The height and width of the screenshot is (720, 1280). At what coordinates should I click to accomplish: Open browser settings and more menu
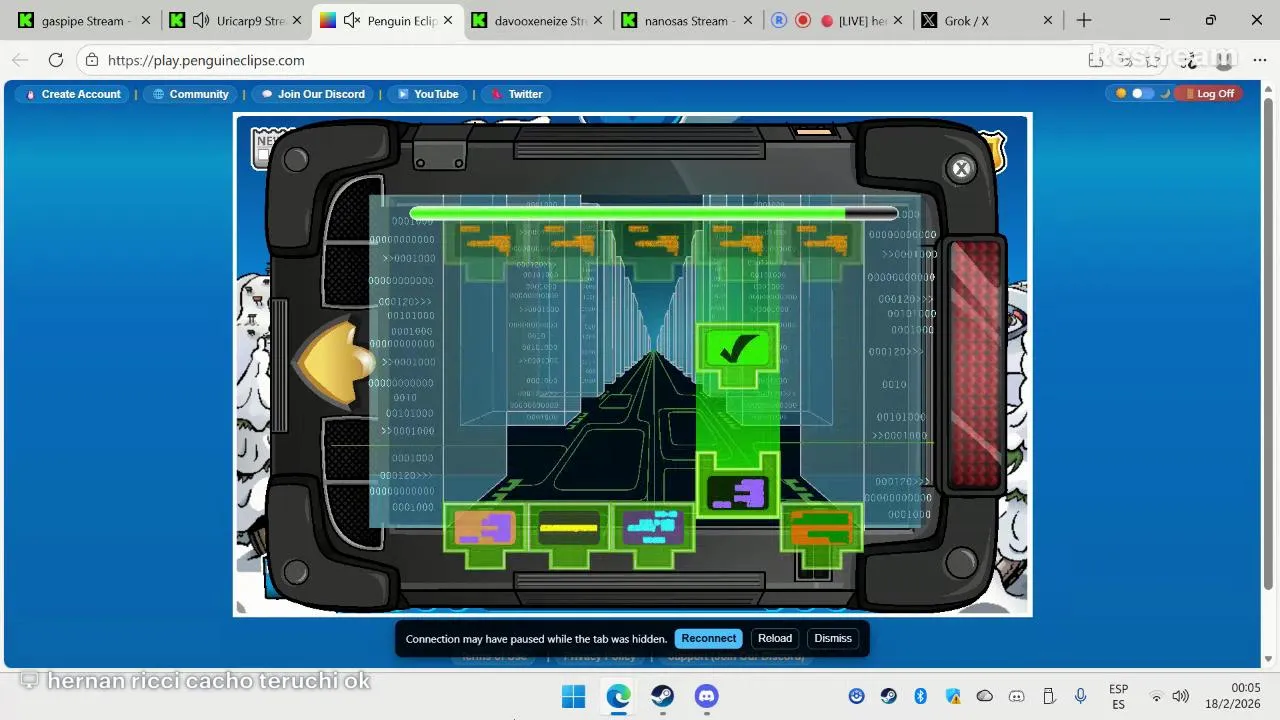click(1259, 60)
